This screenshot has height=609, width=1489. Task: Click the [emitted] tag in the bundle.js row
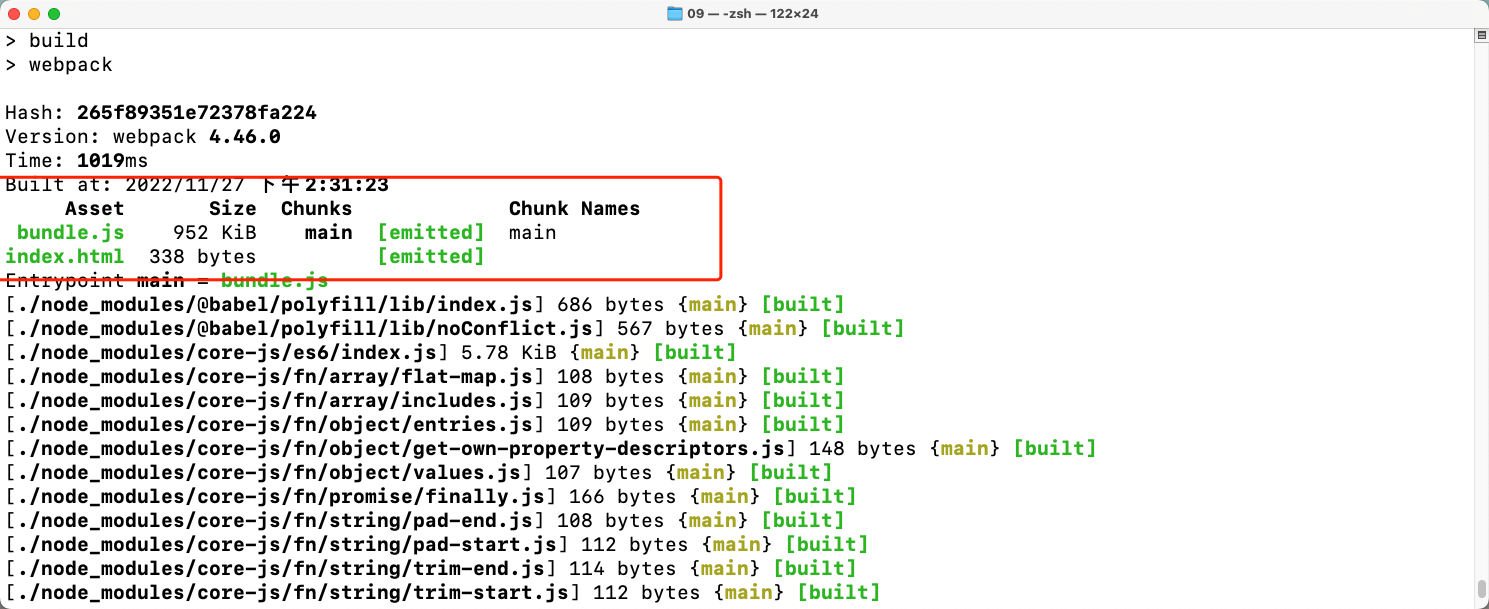tap(431, 233)
